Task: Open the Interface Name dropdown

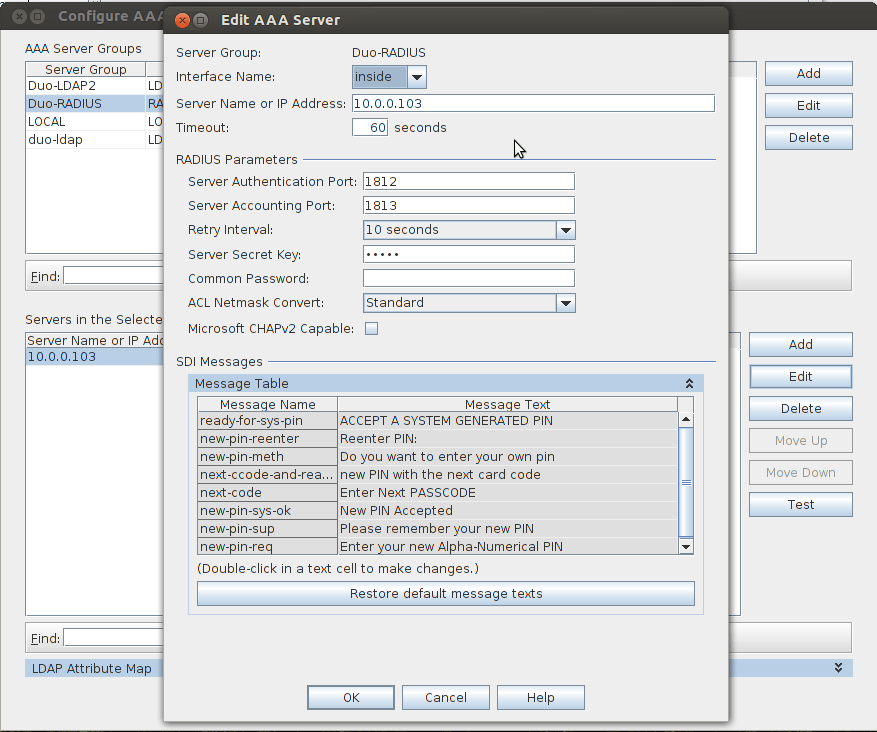Action: (416, 76)
